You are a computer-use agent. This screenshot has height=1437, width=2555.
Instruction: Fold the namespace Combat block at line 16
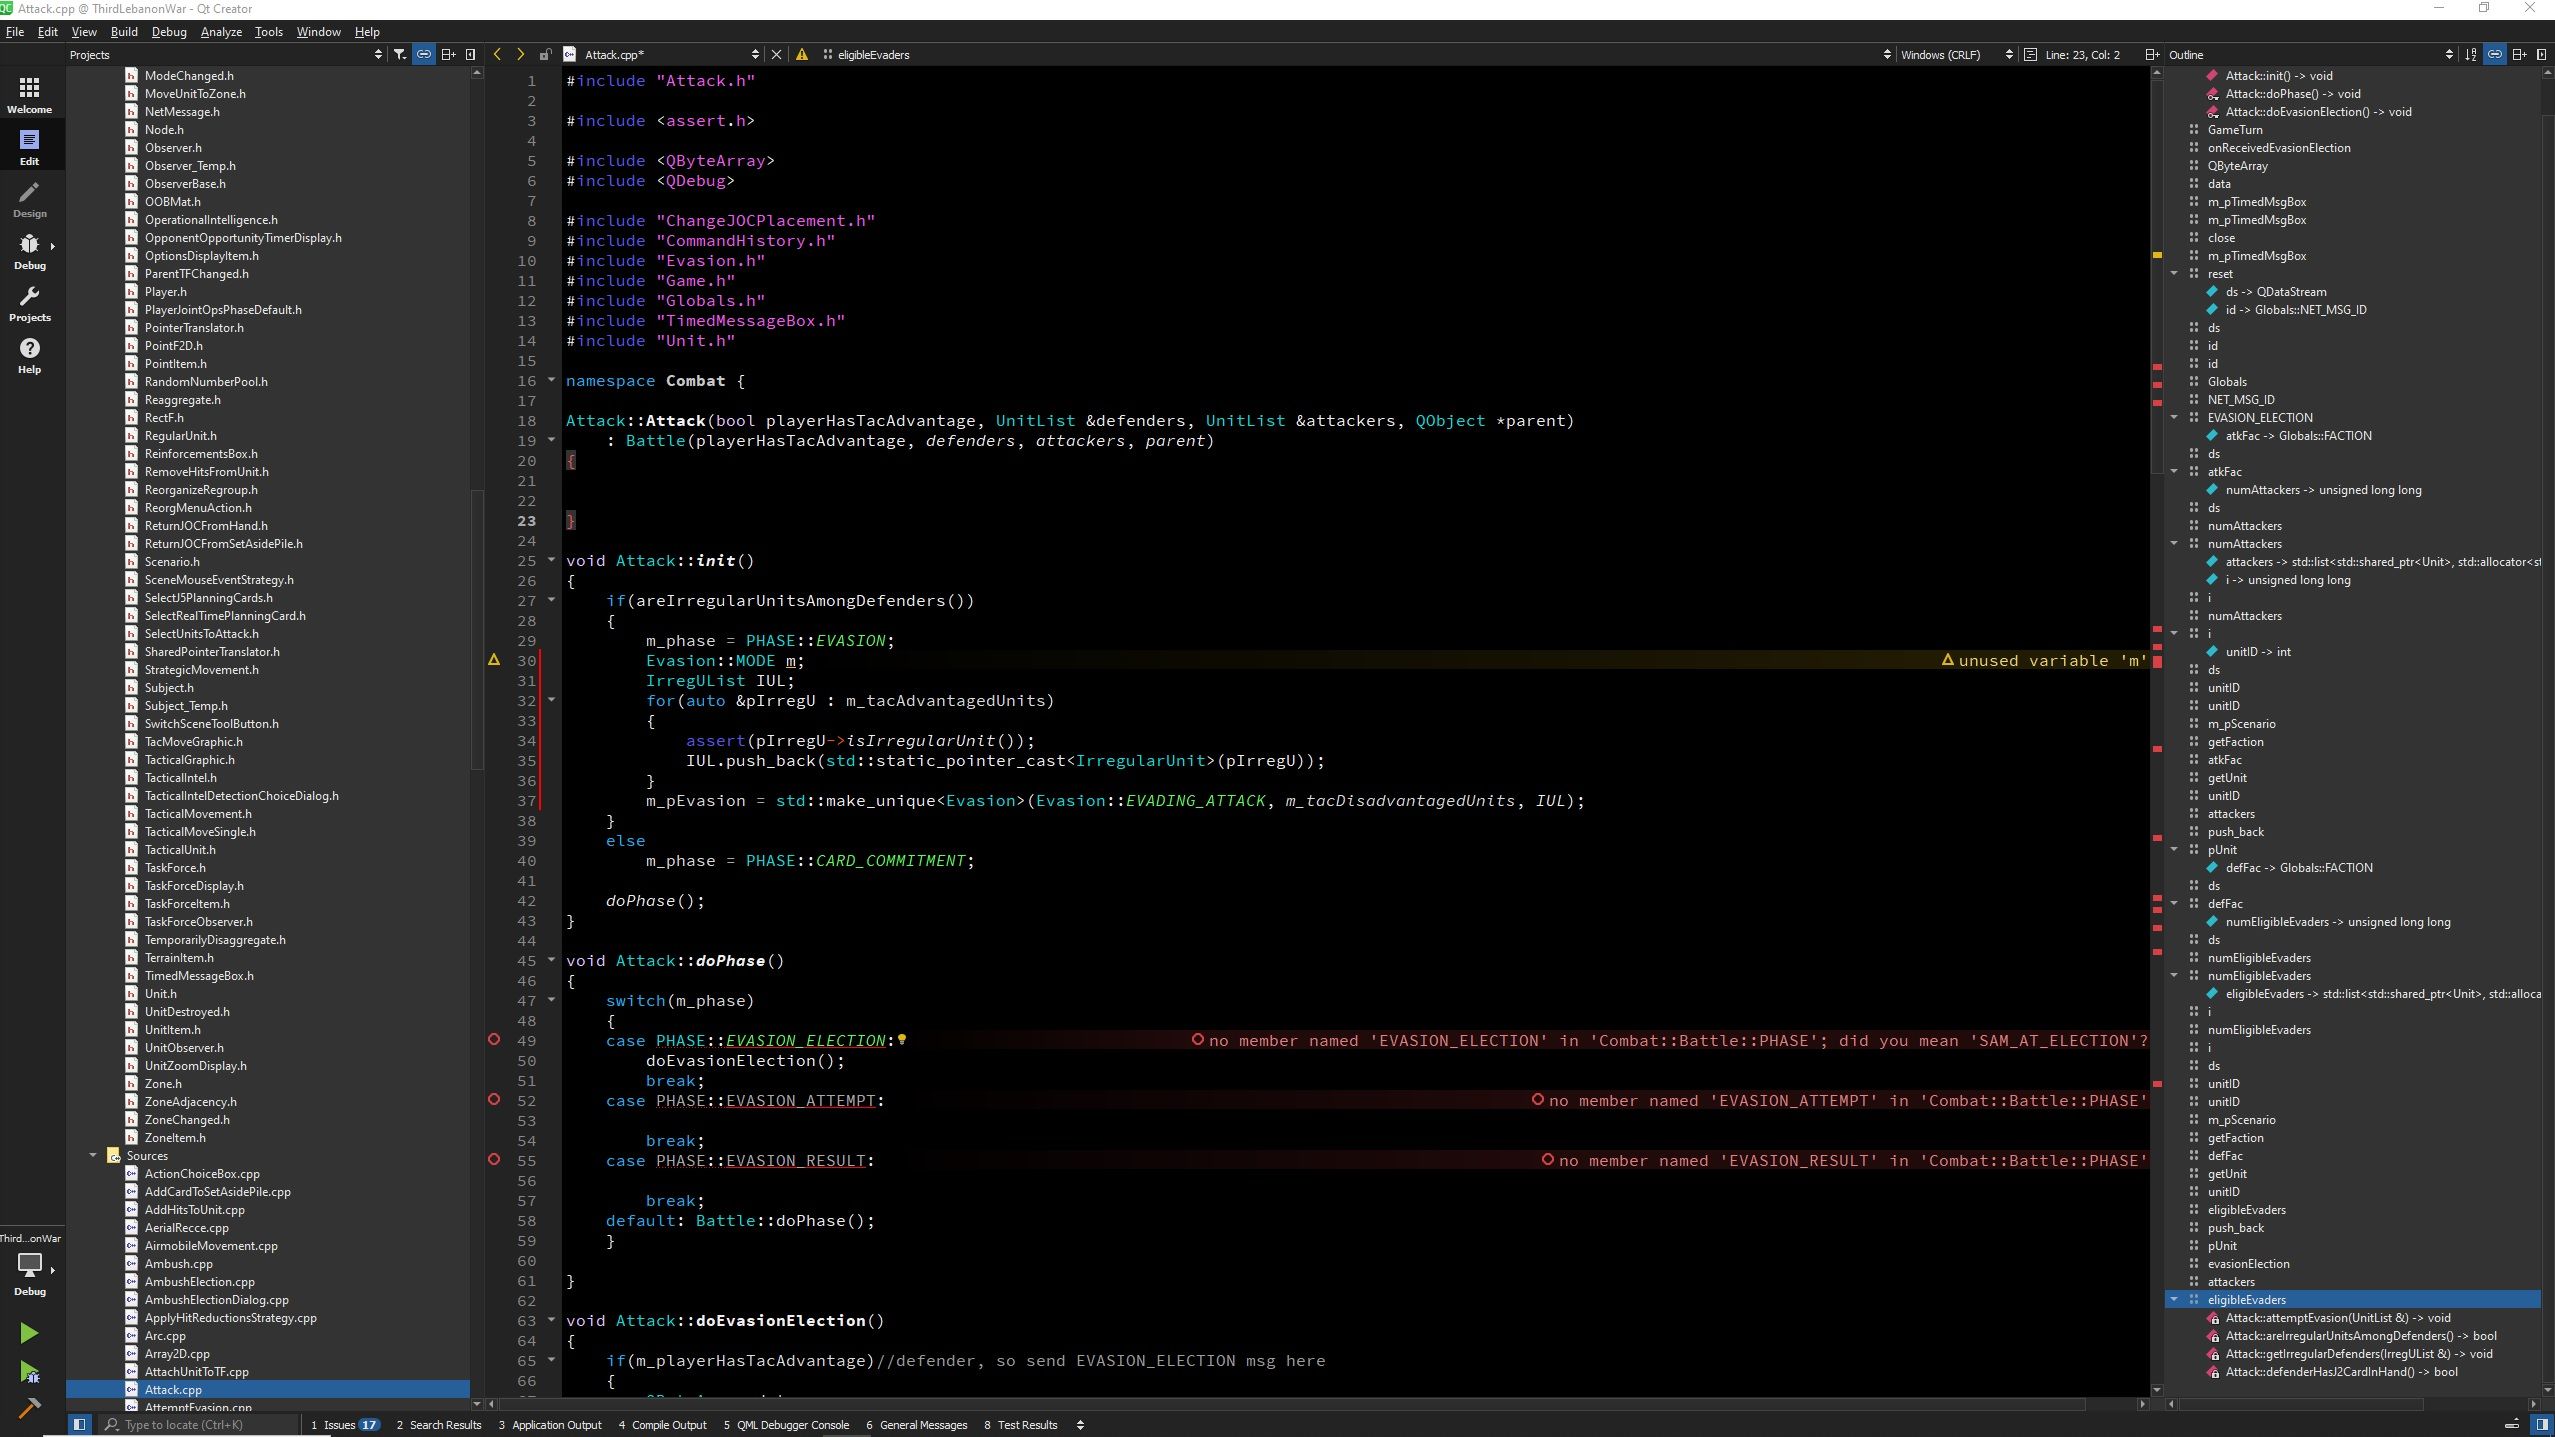pyautogui.click(x=551, y=380)
